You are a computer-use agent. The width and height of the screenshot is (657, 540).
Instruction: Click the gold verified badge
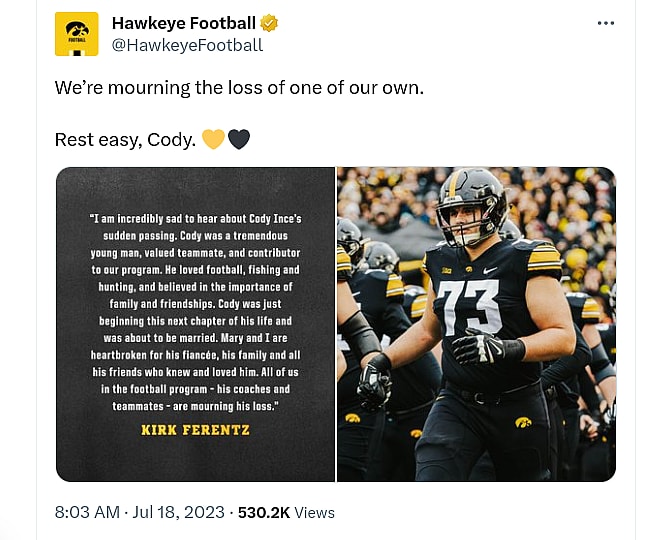[x=270, y=23]
